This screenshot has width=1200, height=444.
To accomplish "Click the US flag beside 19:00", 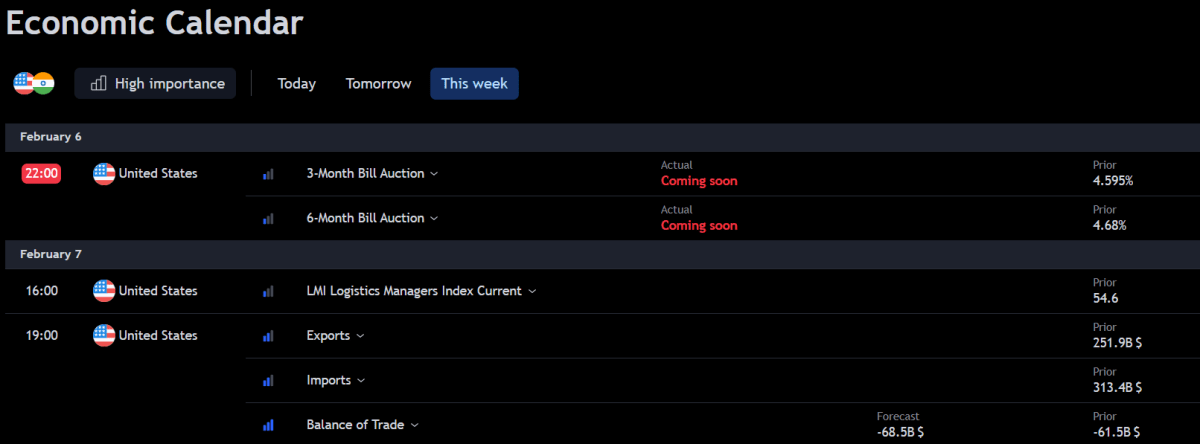I will (104, 335).
